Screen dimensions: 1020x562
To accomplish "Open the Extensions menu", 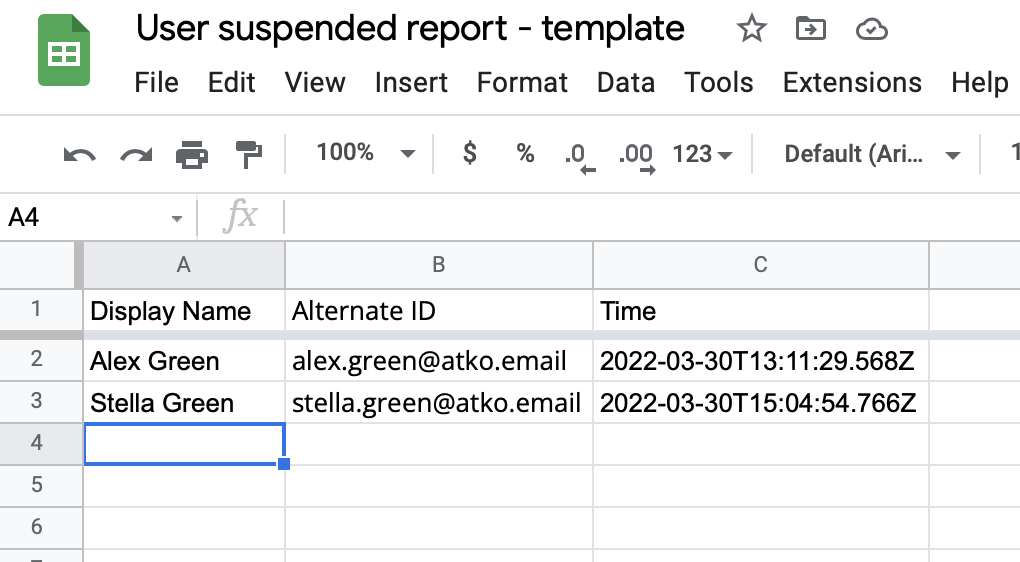I will 852,82.
